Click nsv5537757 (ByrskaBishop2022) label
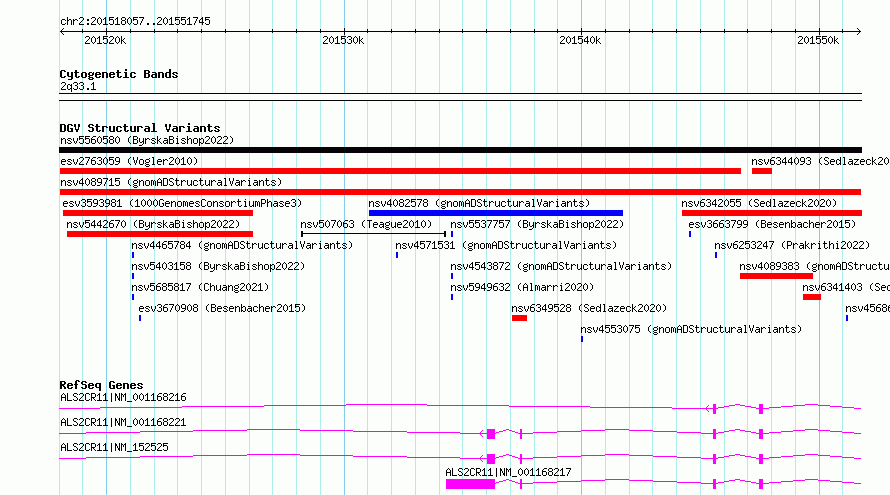 pyautogui.click(x=537, y=224)
